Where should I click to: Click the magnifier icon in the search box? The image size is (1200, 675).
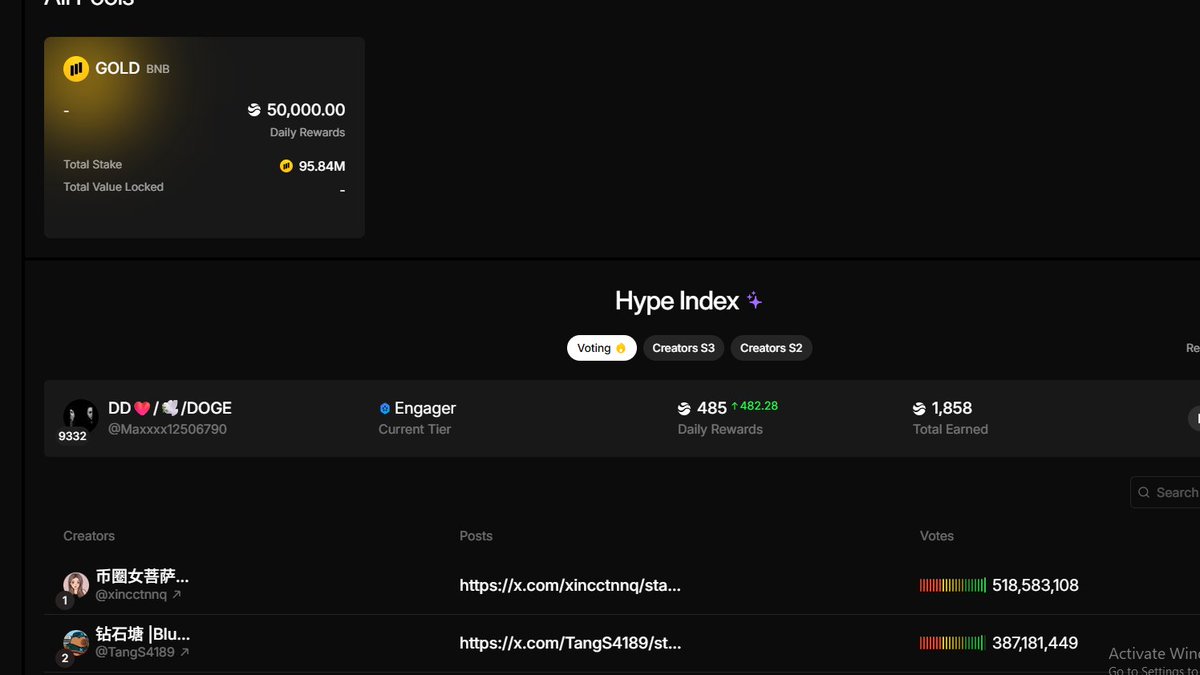1143,492
